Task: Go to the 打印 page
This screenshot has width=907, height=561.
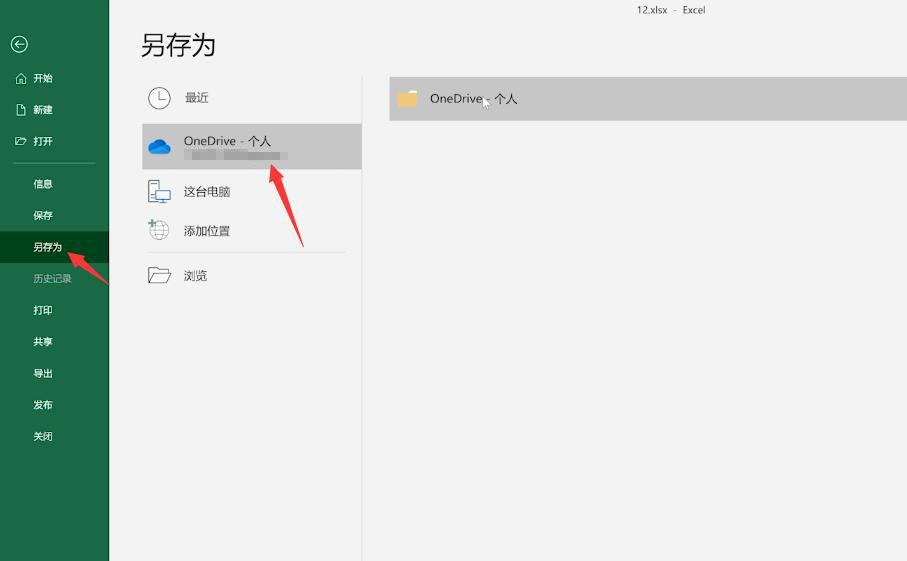Action: coord(43,310)
